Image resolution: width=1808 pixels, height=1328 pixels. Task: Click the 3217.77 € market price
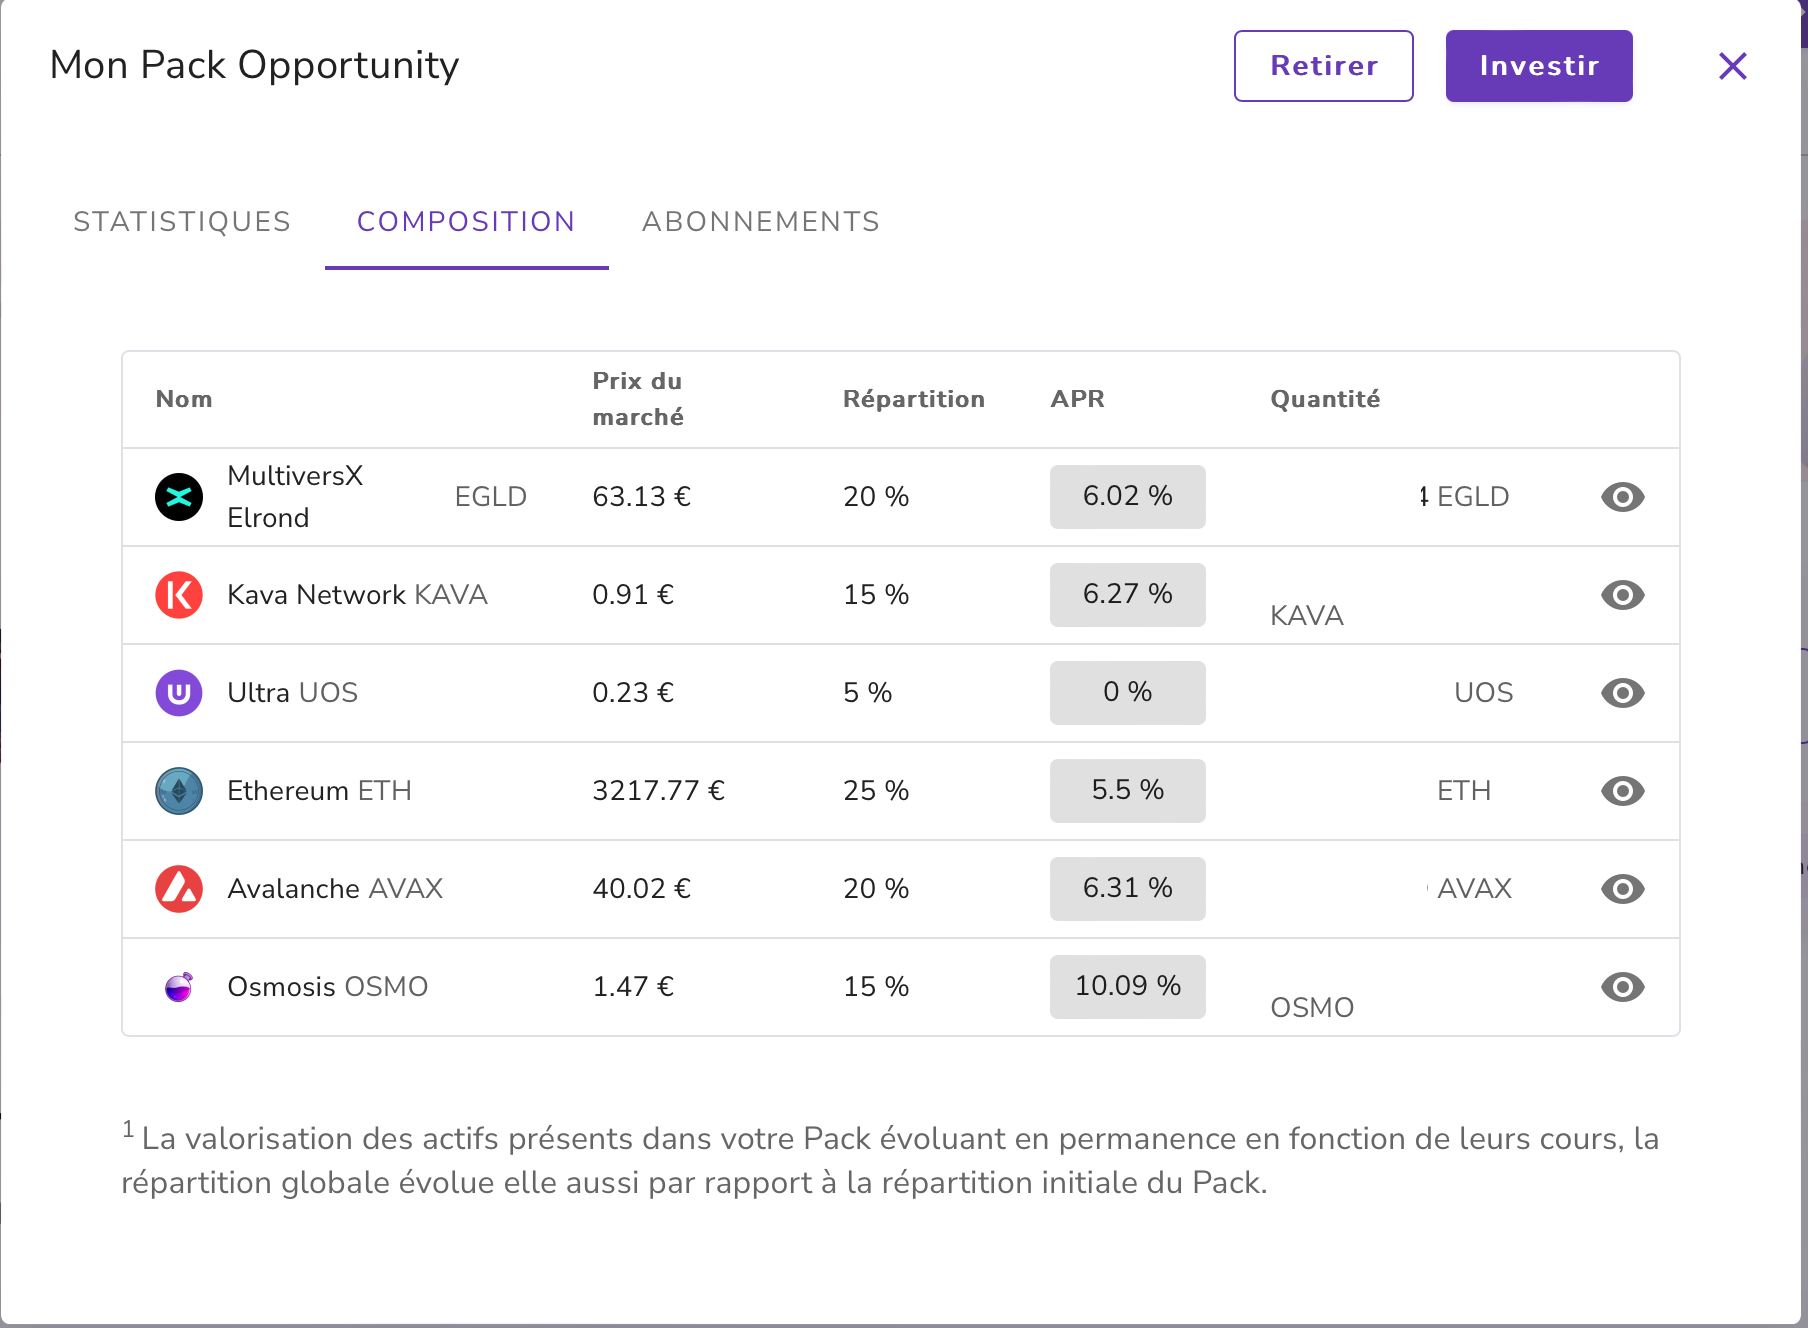pos(658,791)
